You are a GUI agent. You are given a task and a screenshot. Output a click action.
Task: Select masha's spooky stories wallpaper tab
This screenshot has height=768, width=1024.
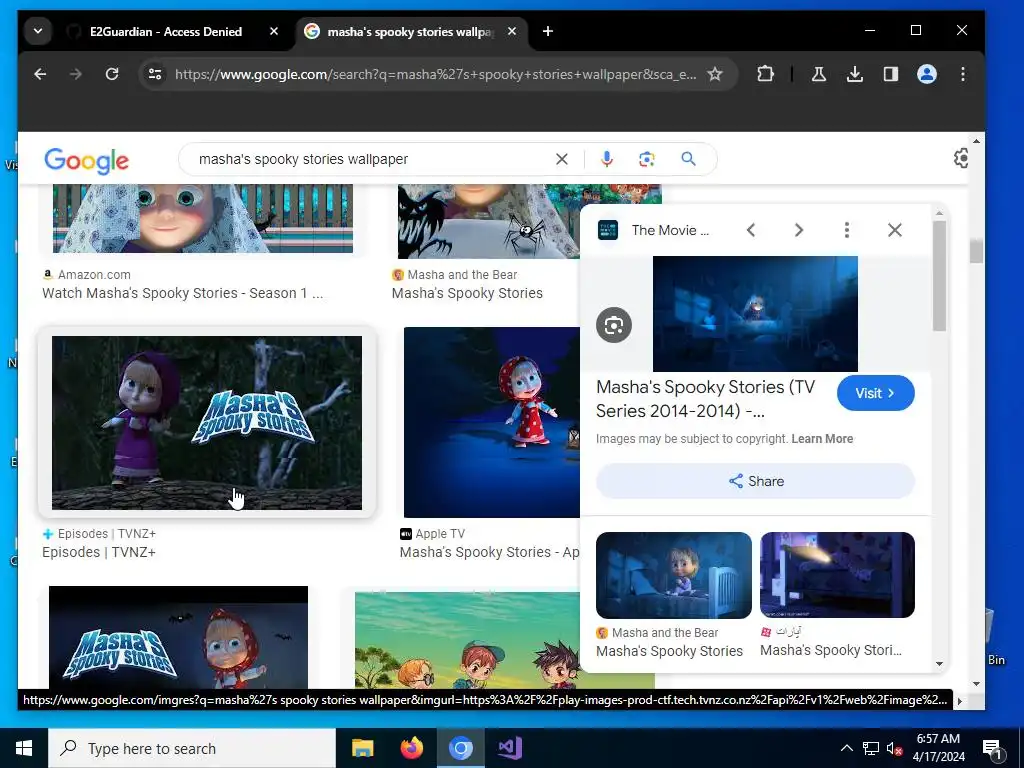tap(411, 31)
